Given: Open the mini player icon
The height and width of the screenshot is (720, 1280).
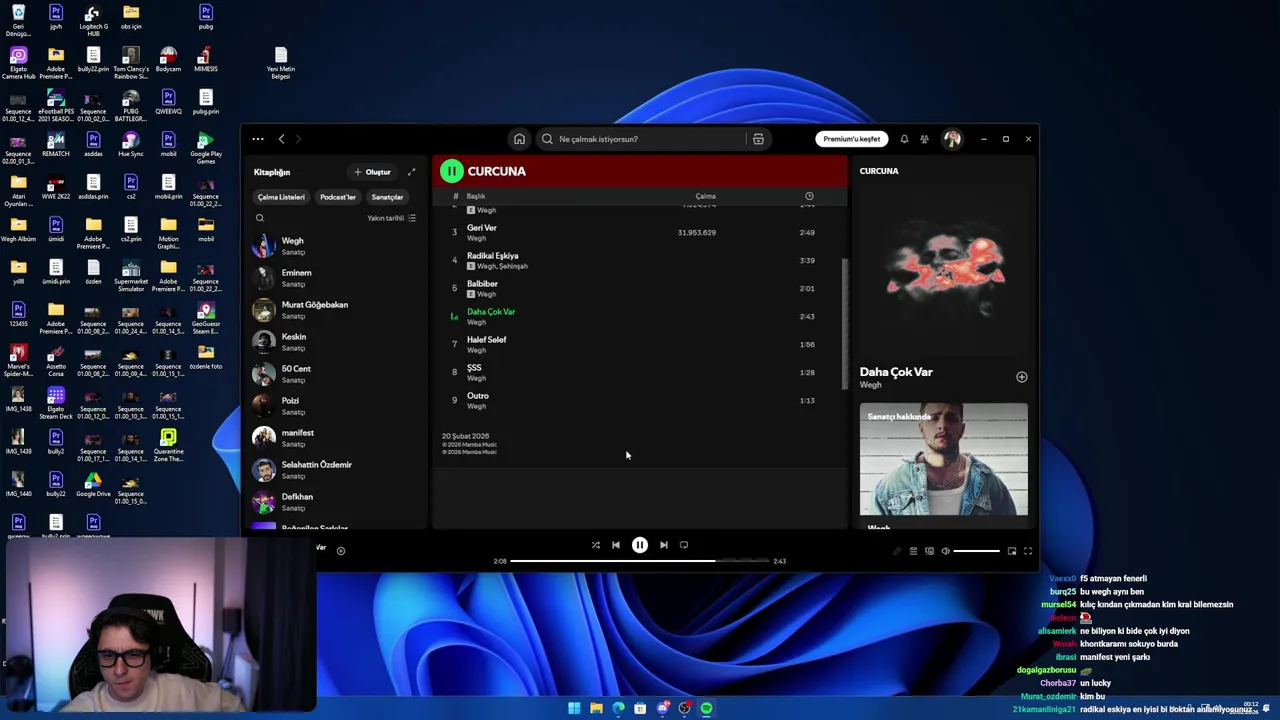Looking at the screenshot, I should pos(1012,551).
